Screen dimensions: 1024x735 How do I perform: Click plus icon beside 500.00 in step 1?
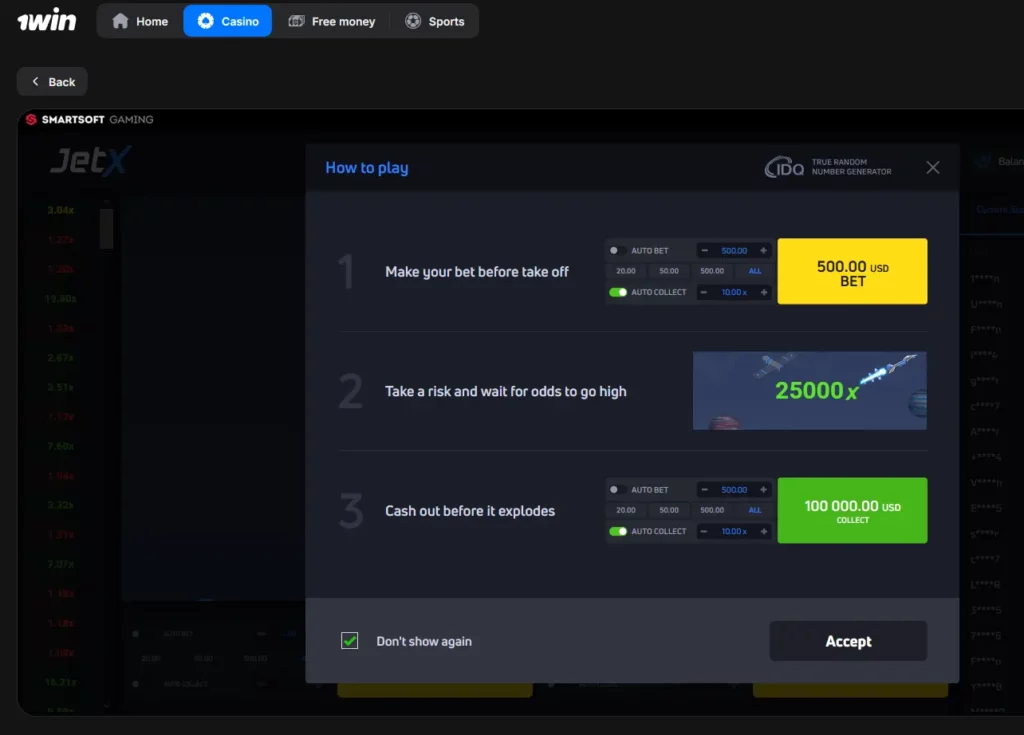(764, 251)
